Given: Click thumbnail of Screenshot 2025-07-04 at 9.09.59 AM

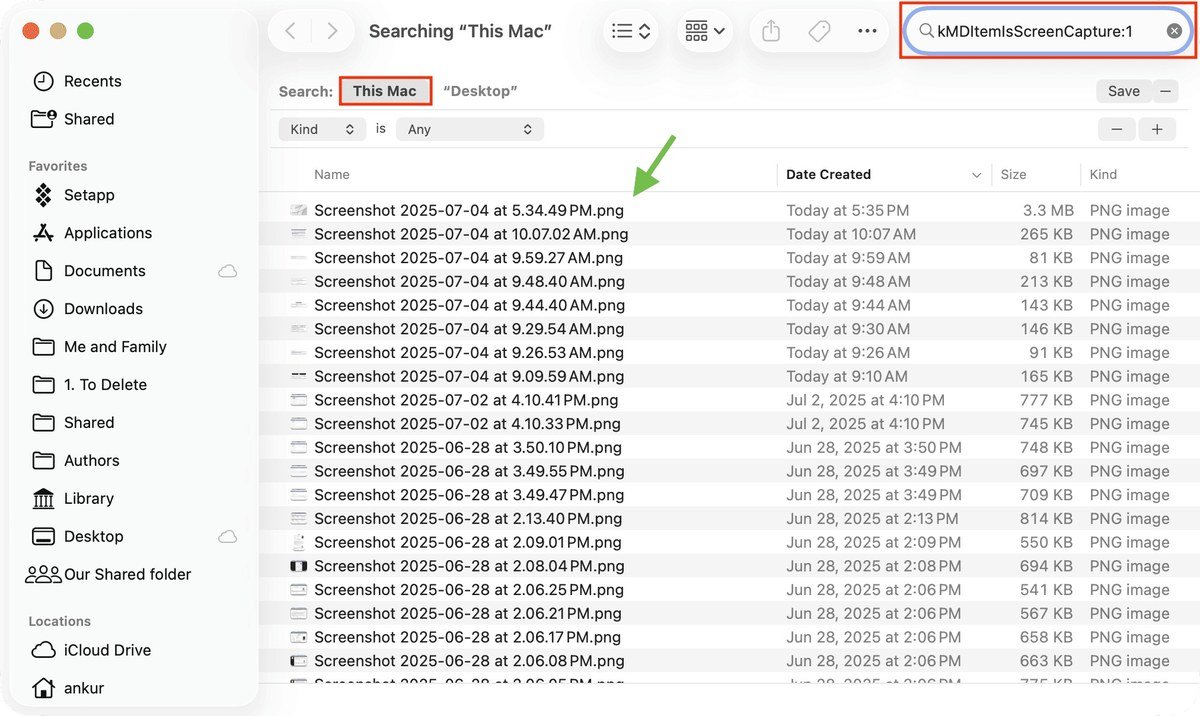Looking at the screenshot, I should pos(298,376).
